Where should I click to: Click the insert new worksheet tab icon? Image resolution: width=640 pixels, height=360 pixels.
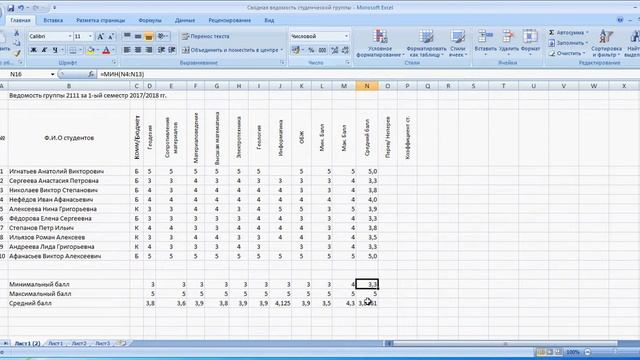121,343
